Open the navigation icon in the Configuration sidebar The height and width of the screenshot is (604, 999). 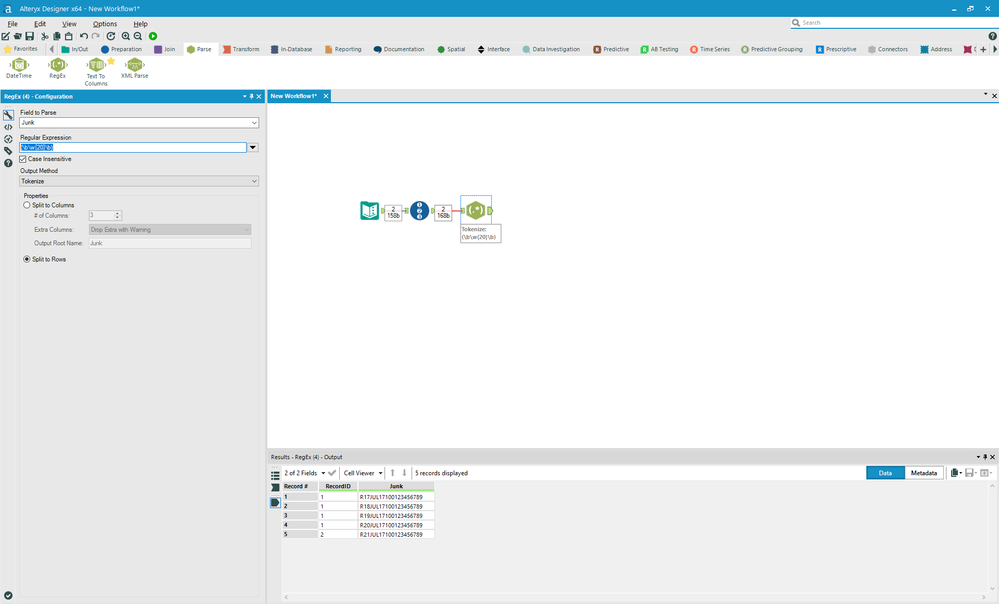tap(8, 139)
